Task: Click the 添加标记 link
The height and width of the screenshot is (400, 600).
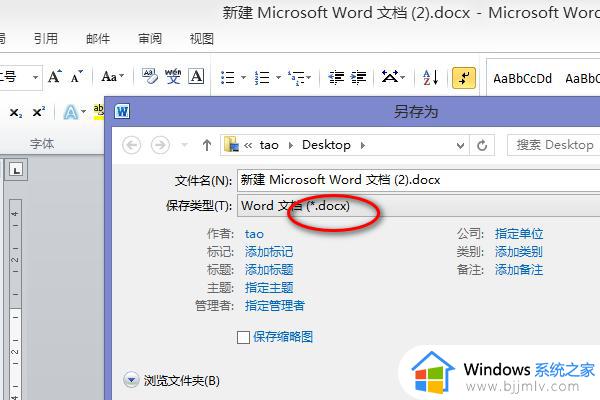Action: (269, 252)
